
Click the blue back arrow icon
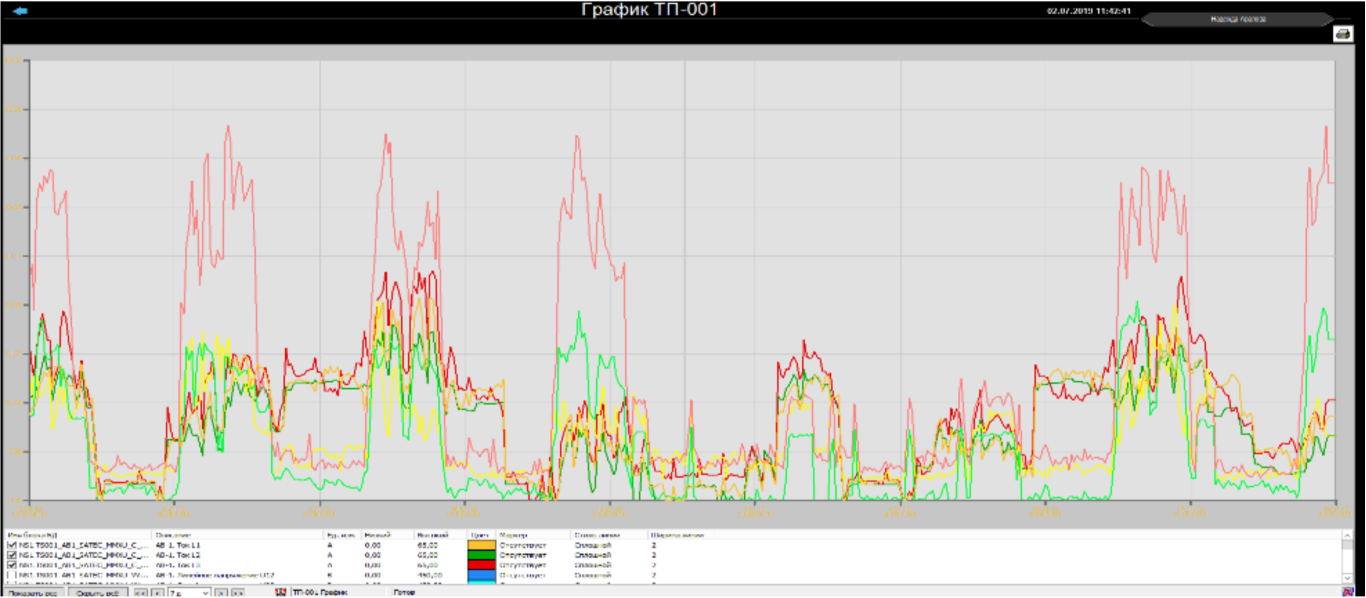pyautogui.click(x=20, y=11)
